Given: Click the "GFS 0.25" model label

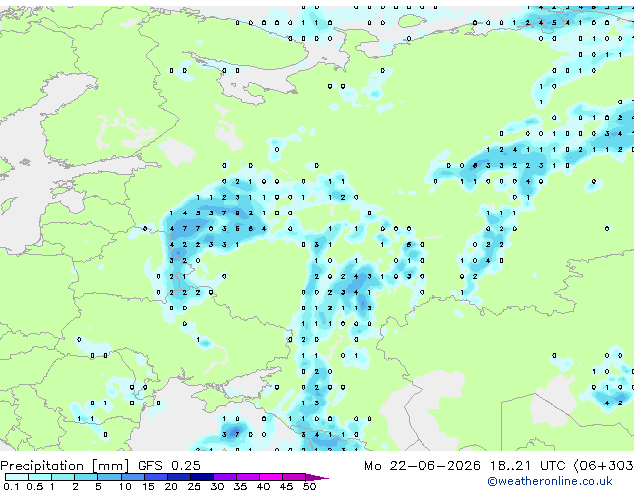Looking at the screenshot, I should point(169,466).
